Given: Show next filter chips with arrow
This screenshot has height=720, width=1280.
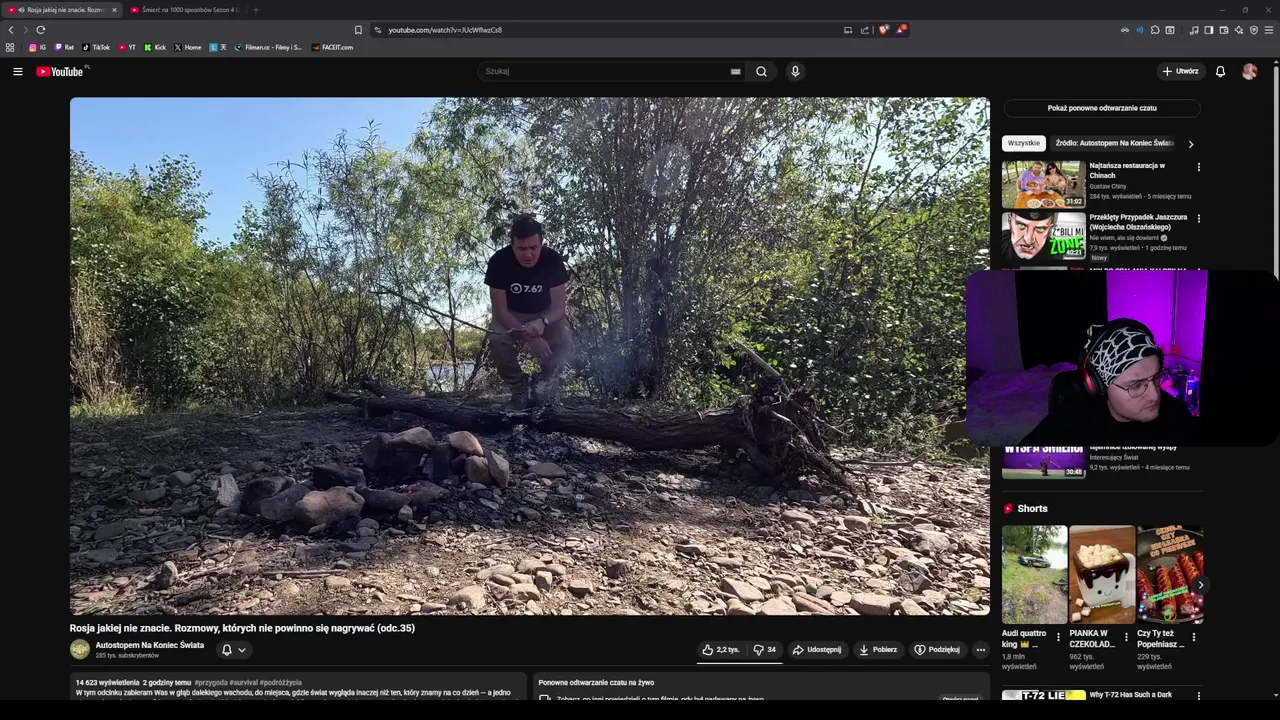Looking at the screenshot, I should tap(1190, 144).
